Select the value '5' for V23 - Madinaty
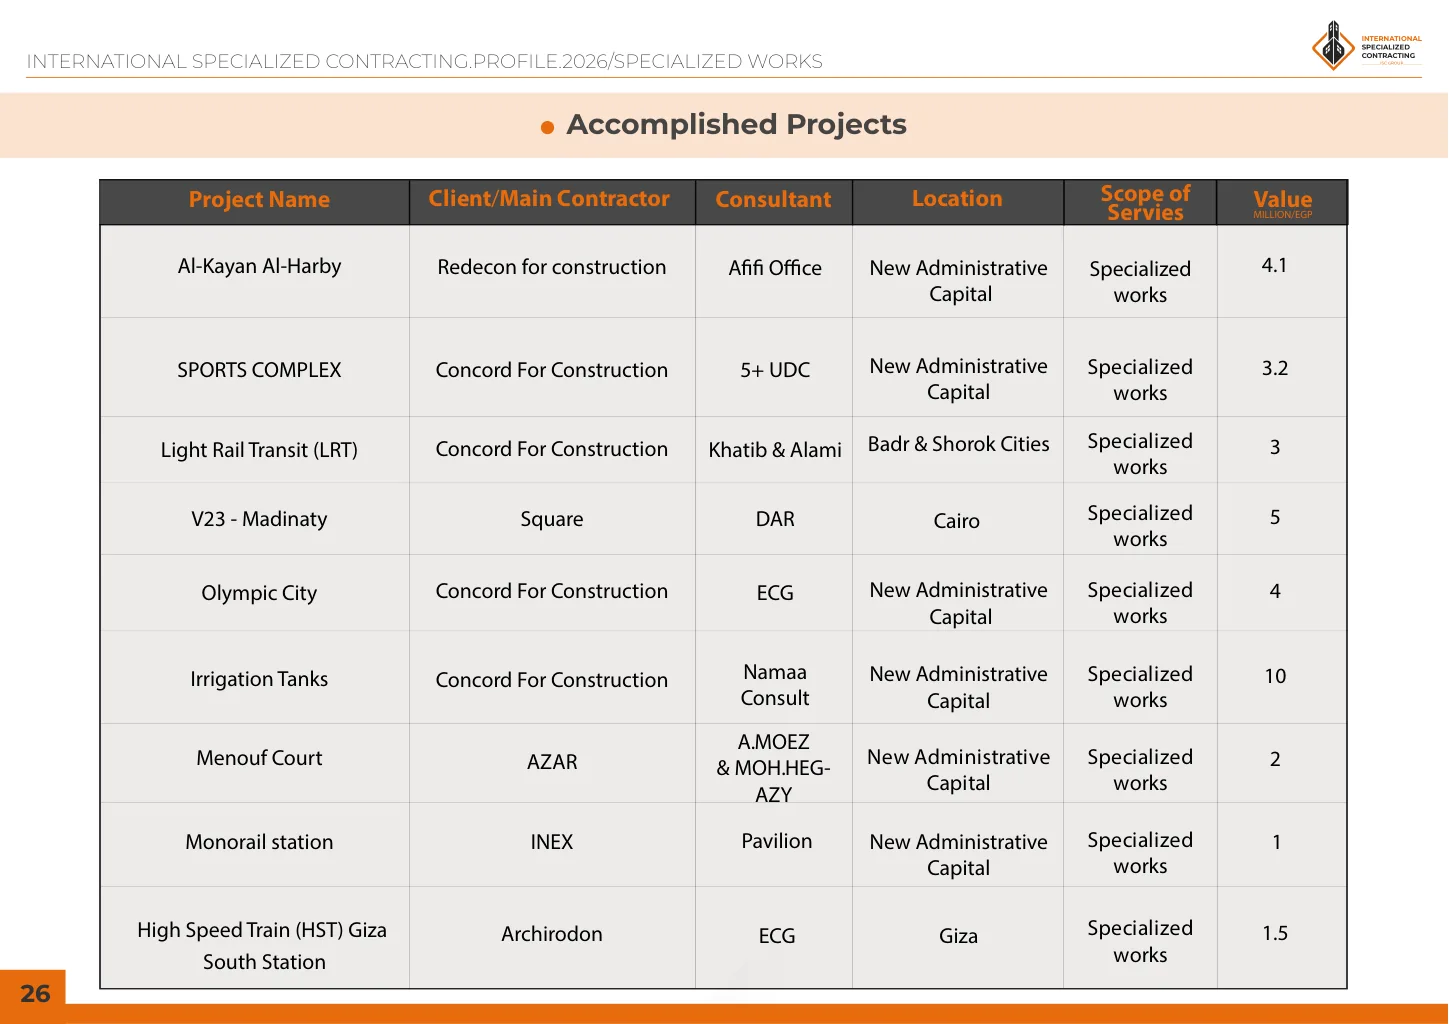This screenshot has width=1449, height=1024. [1275, 517]
